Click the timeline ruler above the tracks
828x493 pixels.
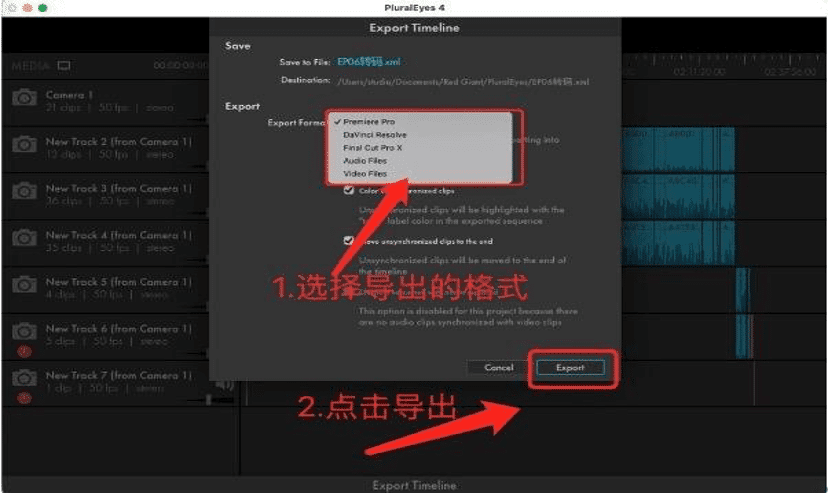(723, 65)
